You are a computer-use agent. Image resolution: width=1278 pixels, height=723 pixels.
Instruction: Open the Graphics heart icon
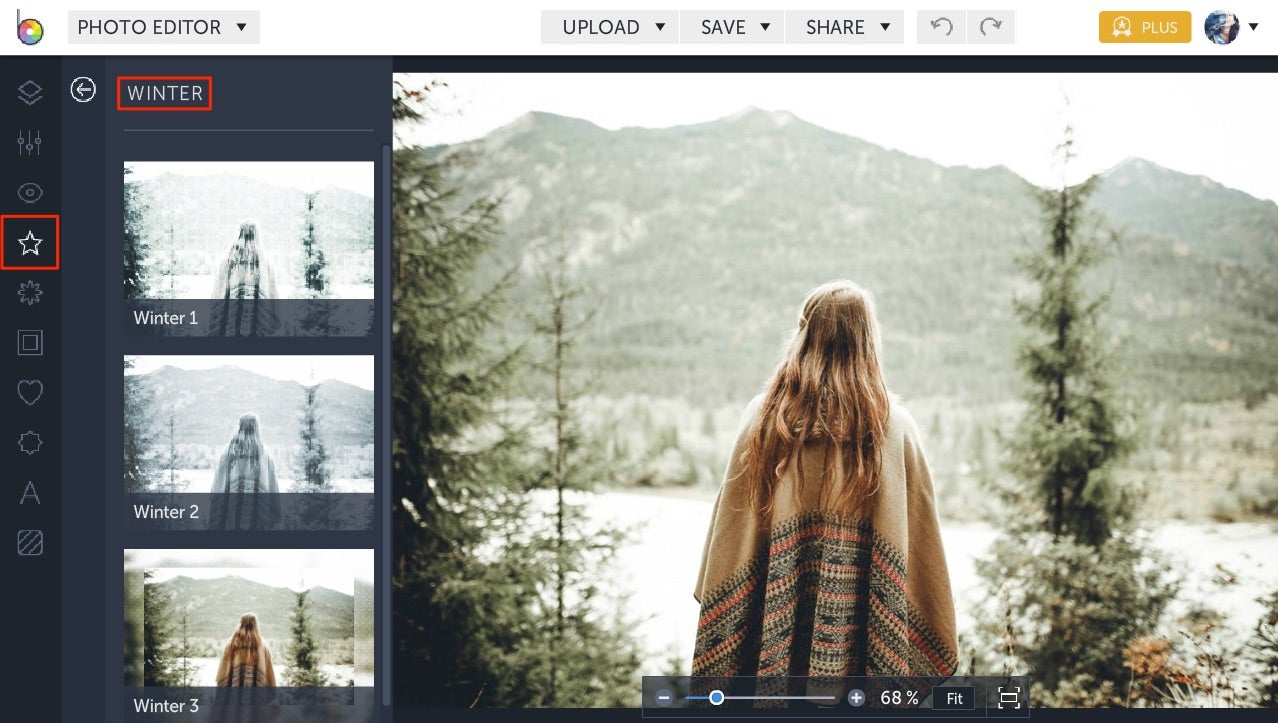click(30, 392)
